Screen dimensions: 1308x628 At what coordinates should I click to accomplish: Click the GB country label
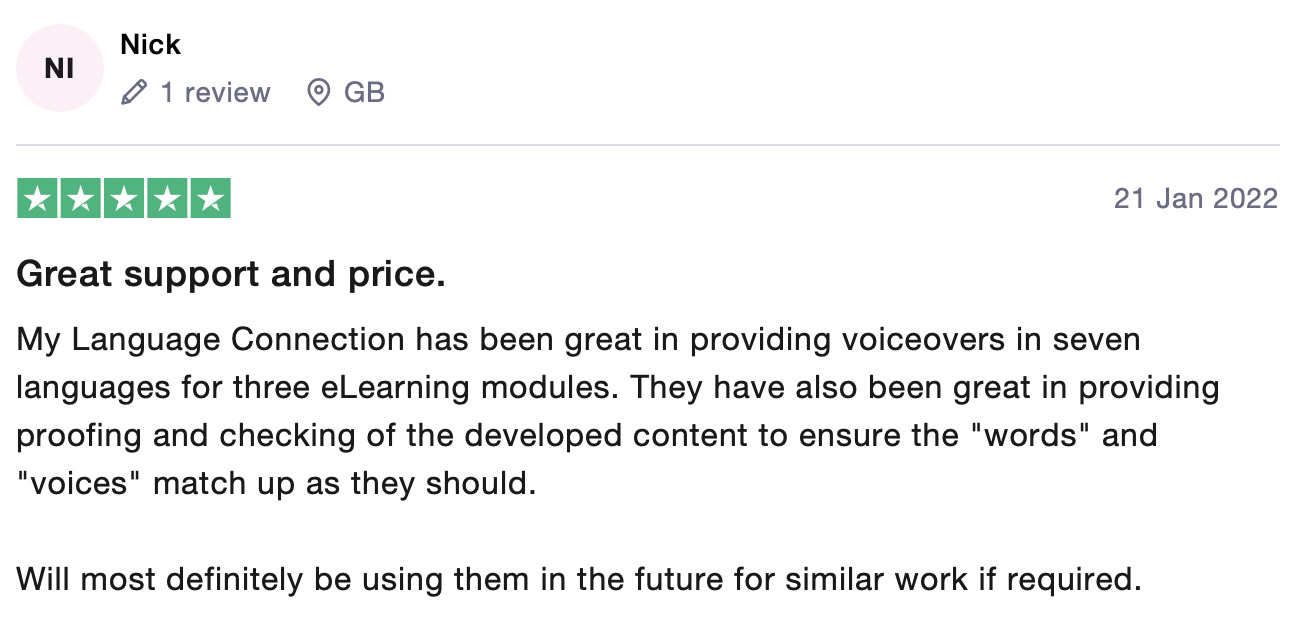tap(364, 93)
